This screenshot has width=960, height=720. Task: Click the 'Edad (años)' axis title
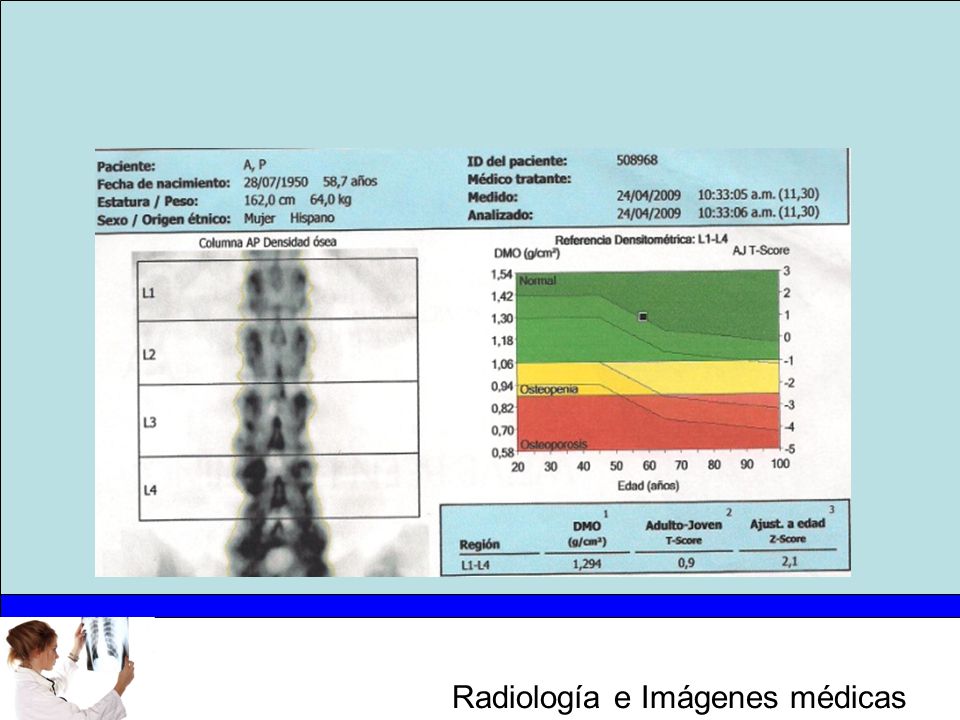coord(648,486)
